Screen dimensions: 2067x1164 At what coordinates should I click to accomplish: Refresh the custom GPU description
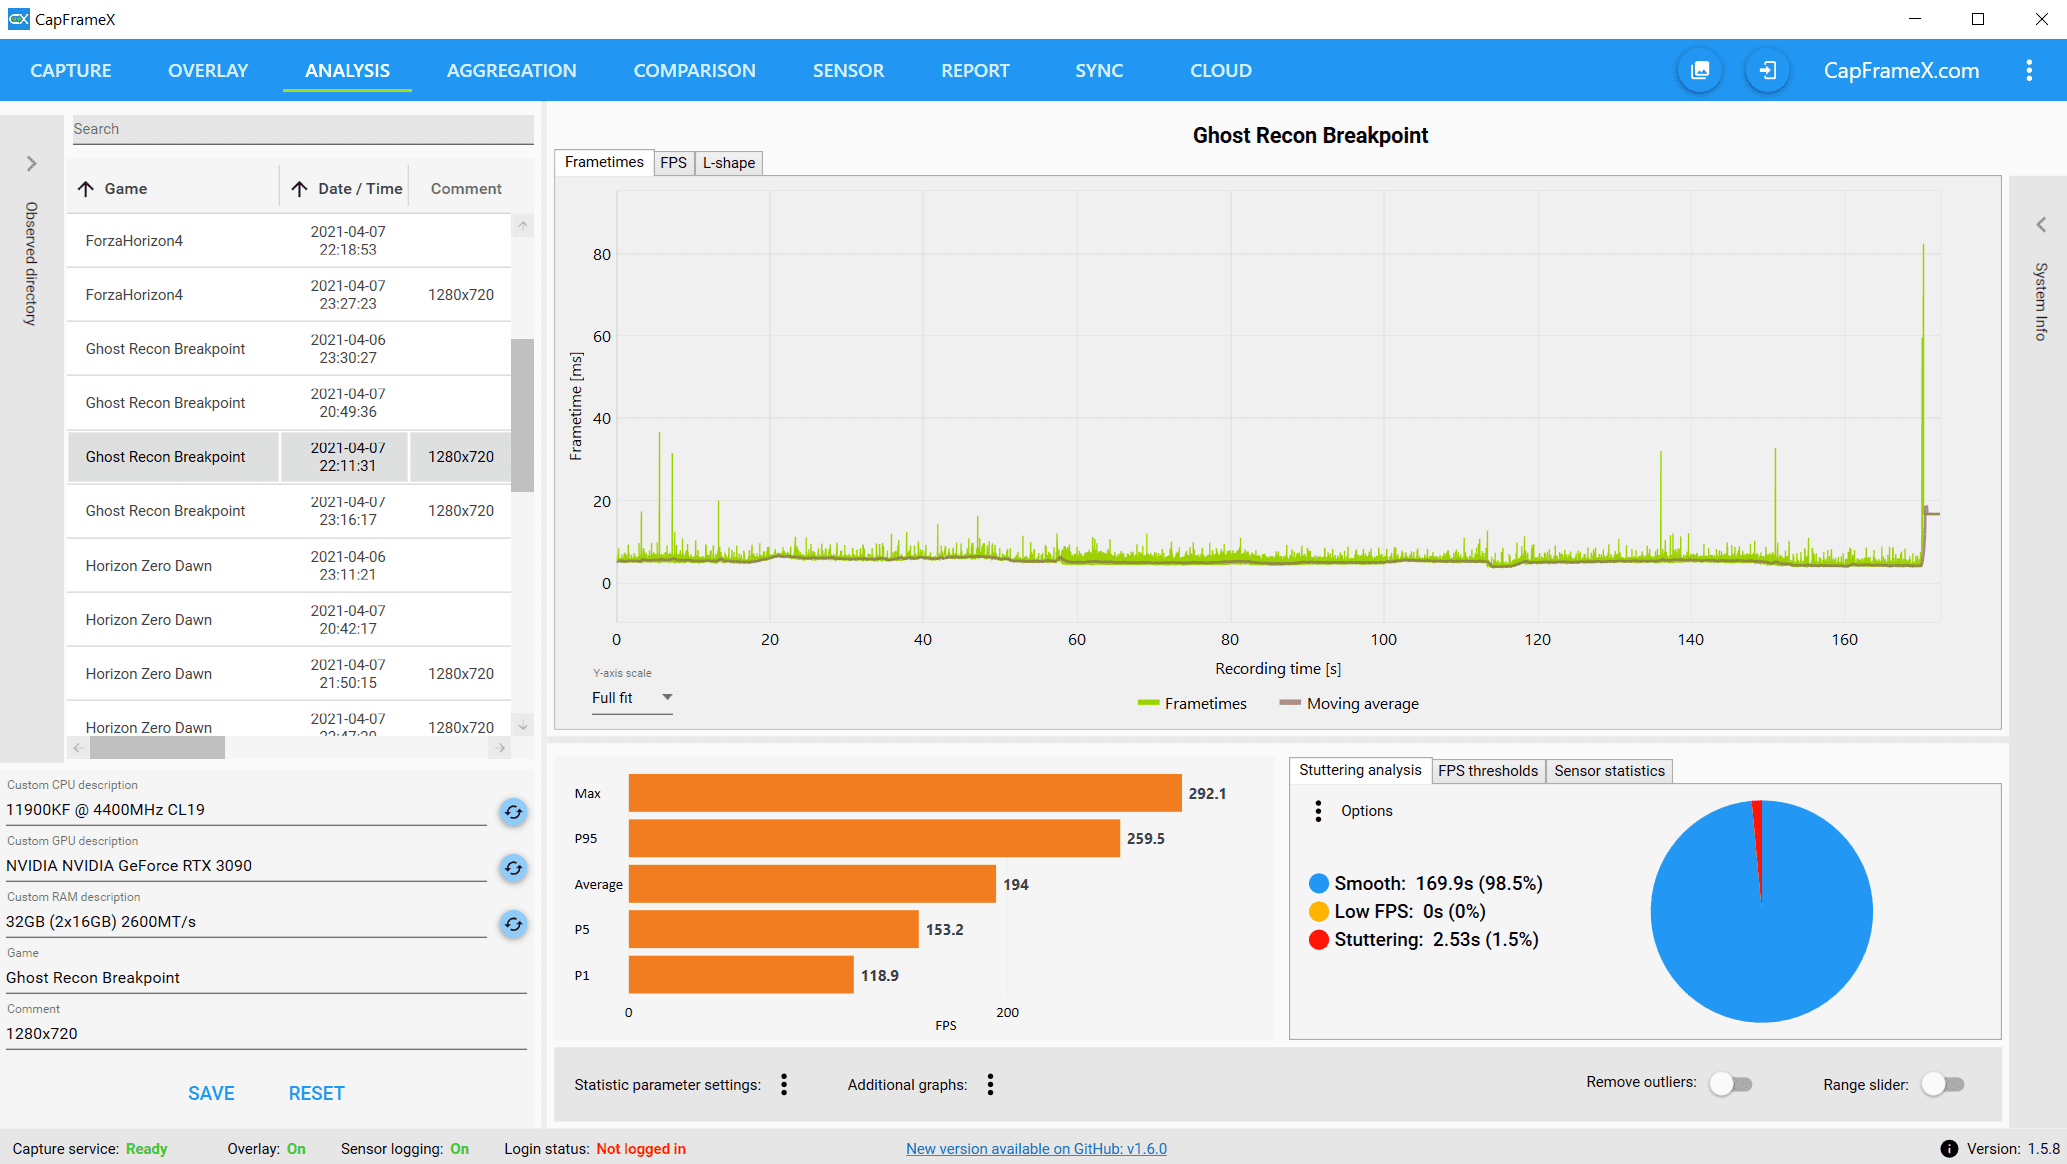click(513, 868)
